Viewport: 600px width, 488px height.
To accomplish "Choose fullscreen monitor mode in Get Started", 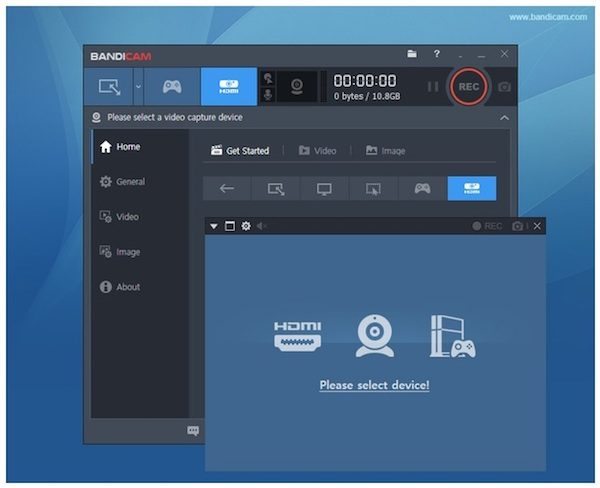I will pyautogui.click(x=324, y=188).
